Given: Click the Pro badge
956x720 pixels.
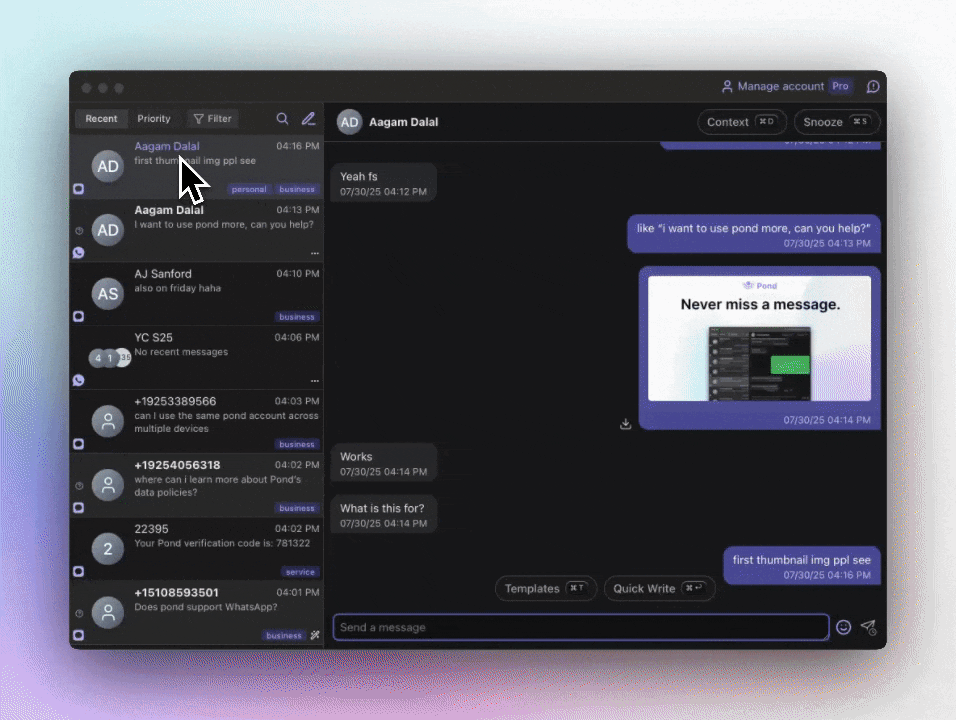Looking at the screenshot, I should [840, 87].
